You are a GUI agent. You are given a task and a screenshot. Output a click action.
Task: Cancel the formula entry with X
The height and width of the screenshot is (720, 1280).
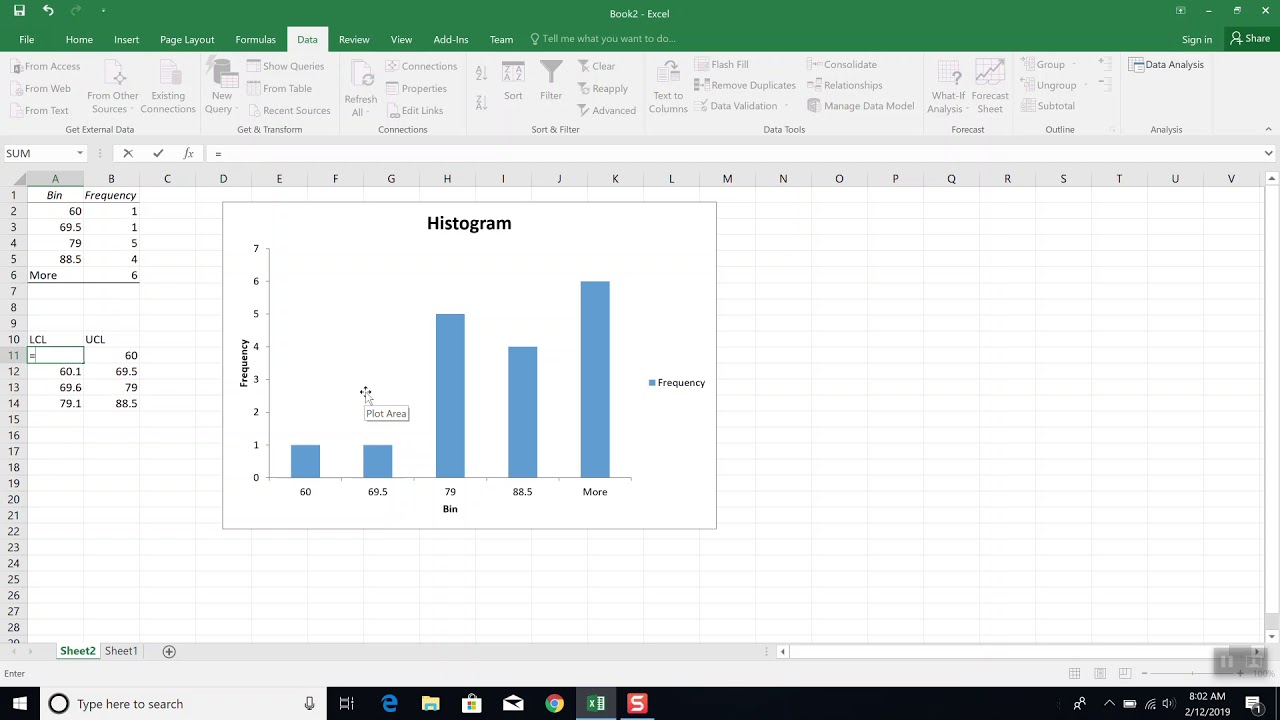(128, 153)
